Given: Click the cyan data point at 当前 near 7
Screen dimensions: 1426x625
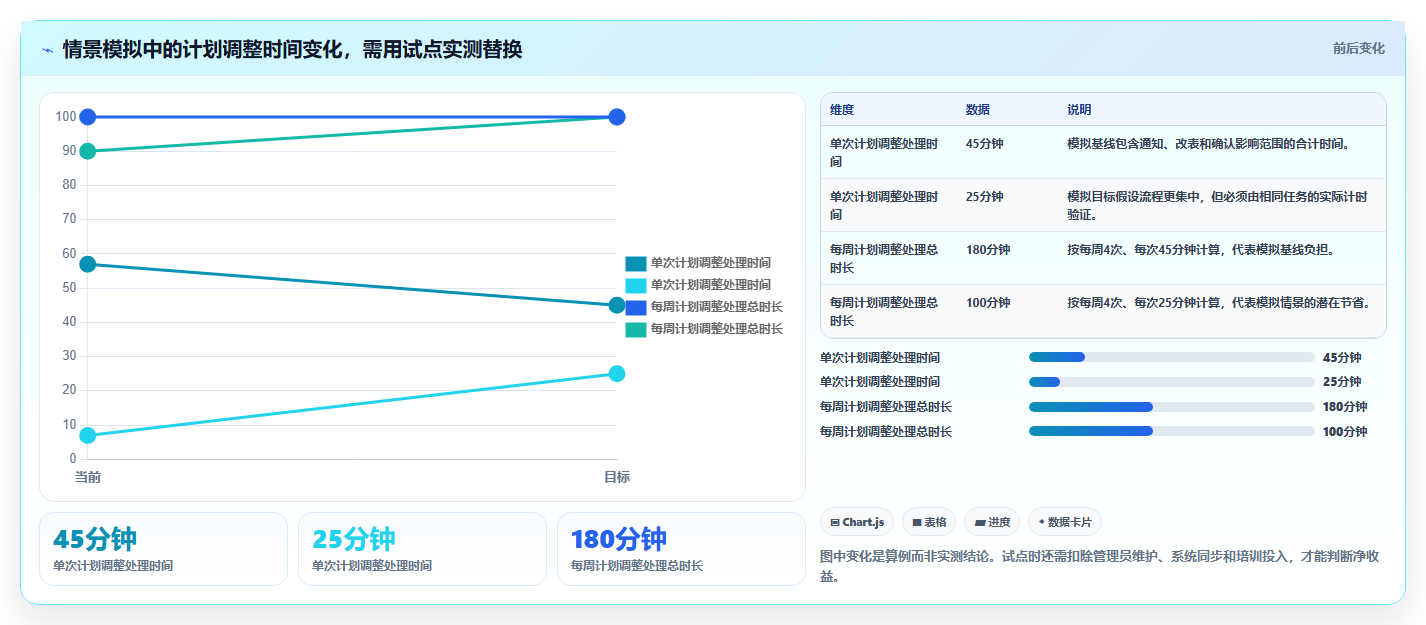Looking at the screenshot, I should (x=88, y=435).
